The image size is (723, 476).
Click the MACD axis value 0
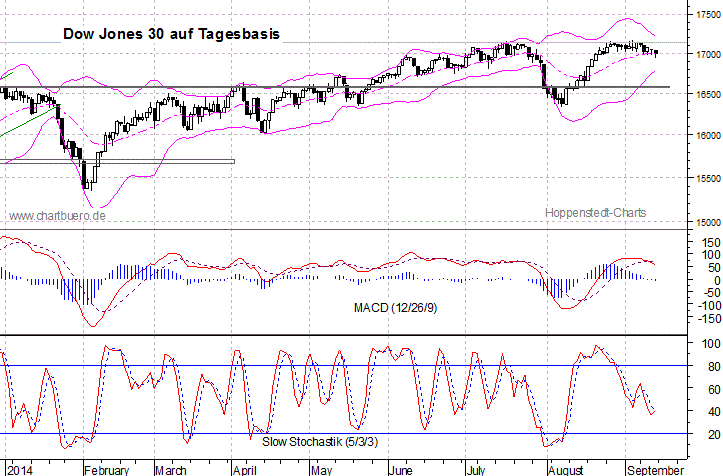click(x=716, y=280)
